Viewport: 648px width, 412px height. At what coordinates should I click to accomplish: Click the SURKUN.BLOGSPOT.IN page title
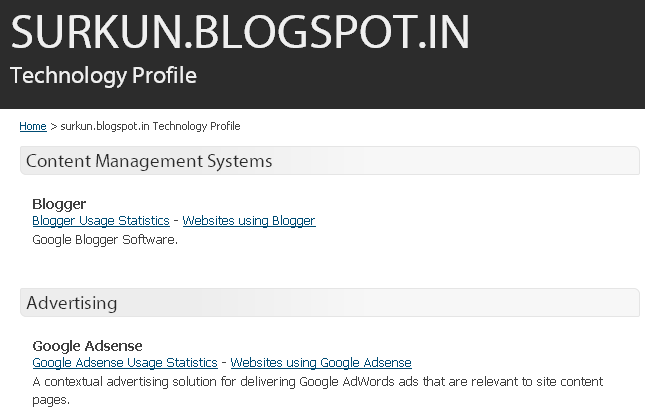pos(240,32)
